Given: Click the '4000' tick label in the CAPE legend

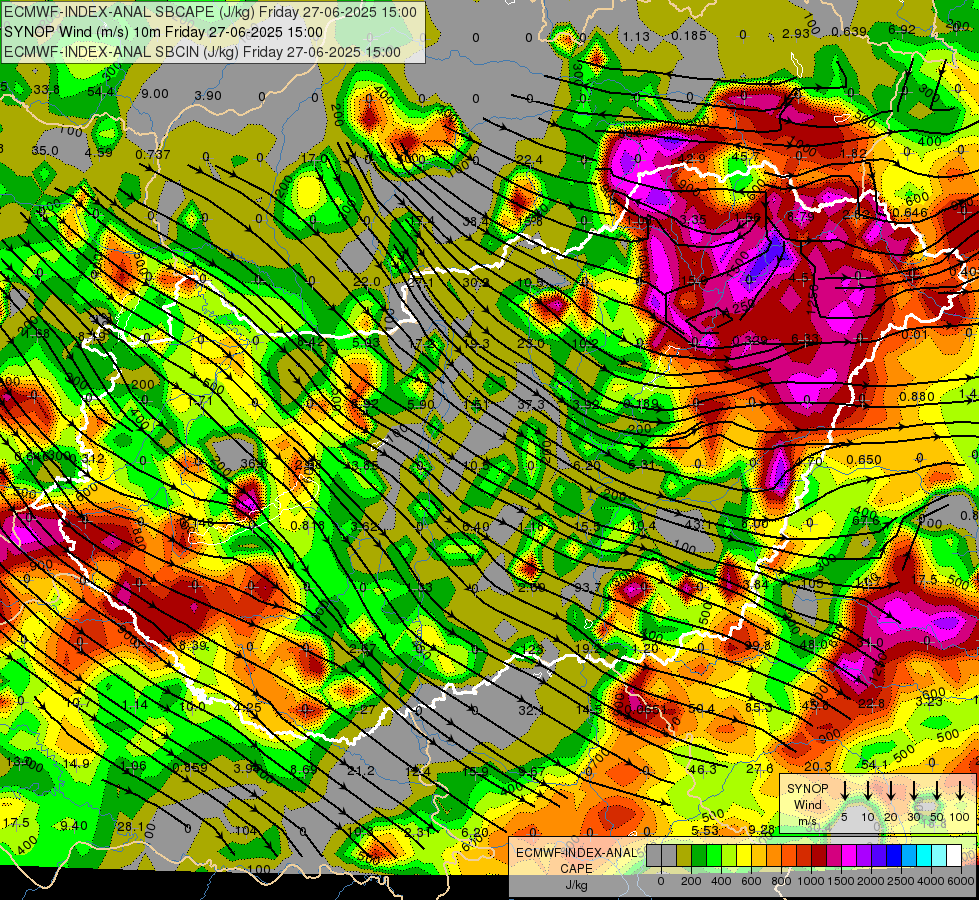Looking at the screenshot, I should point(931,881).
